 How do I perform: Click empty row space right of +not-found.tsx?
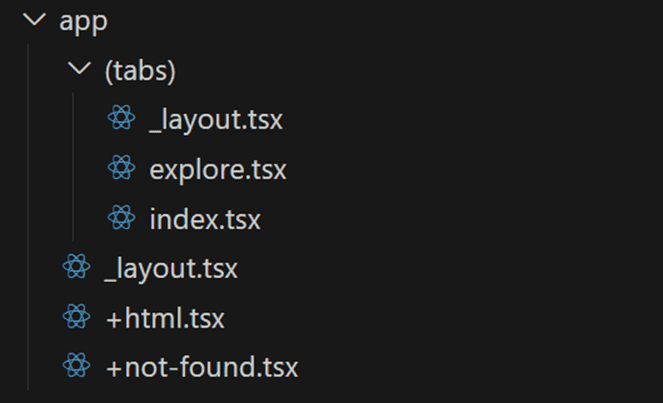click(478, 367)
